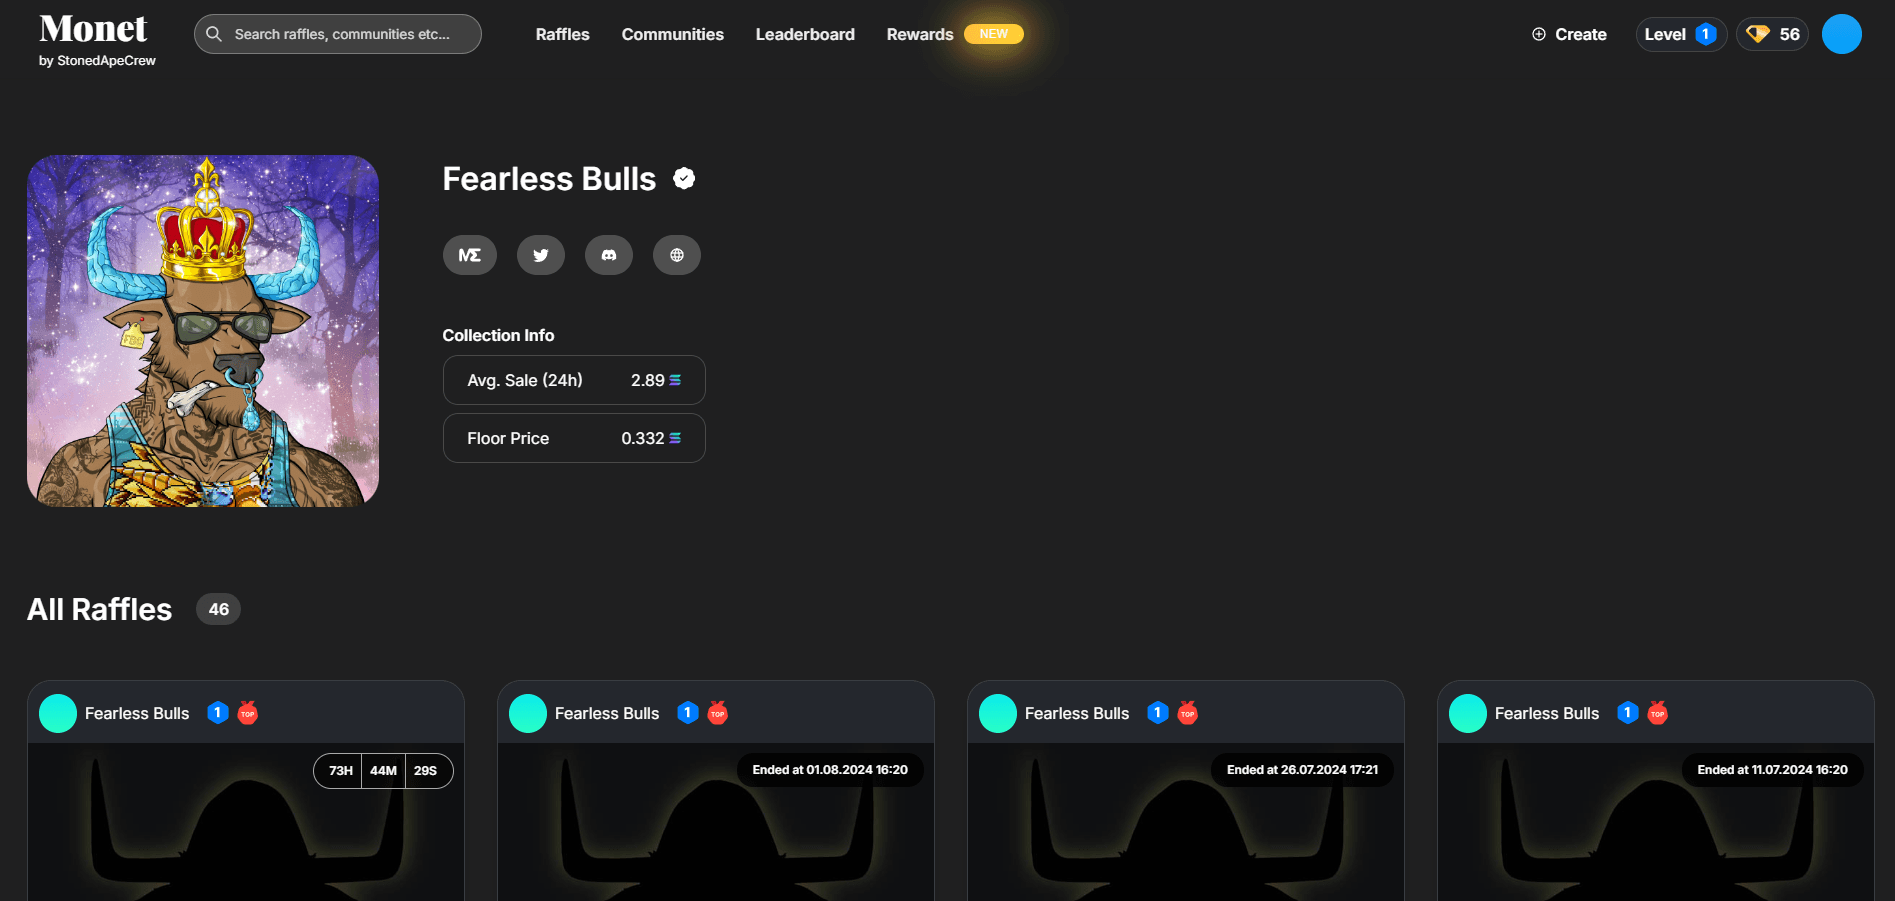This screenshot has width=1895, height=901.
Task: Open the Magic Eden collection link icon
Action: [469, 255]
